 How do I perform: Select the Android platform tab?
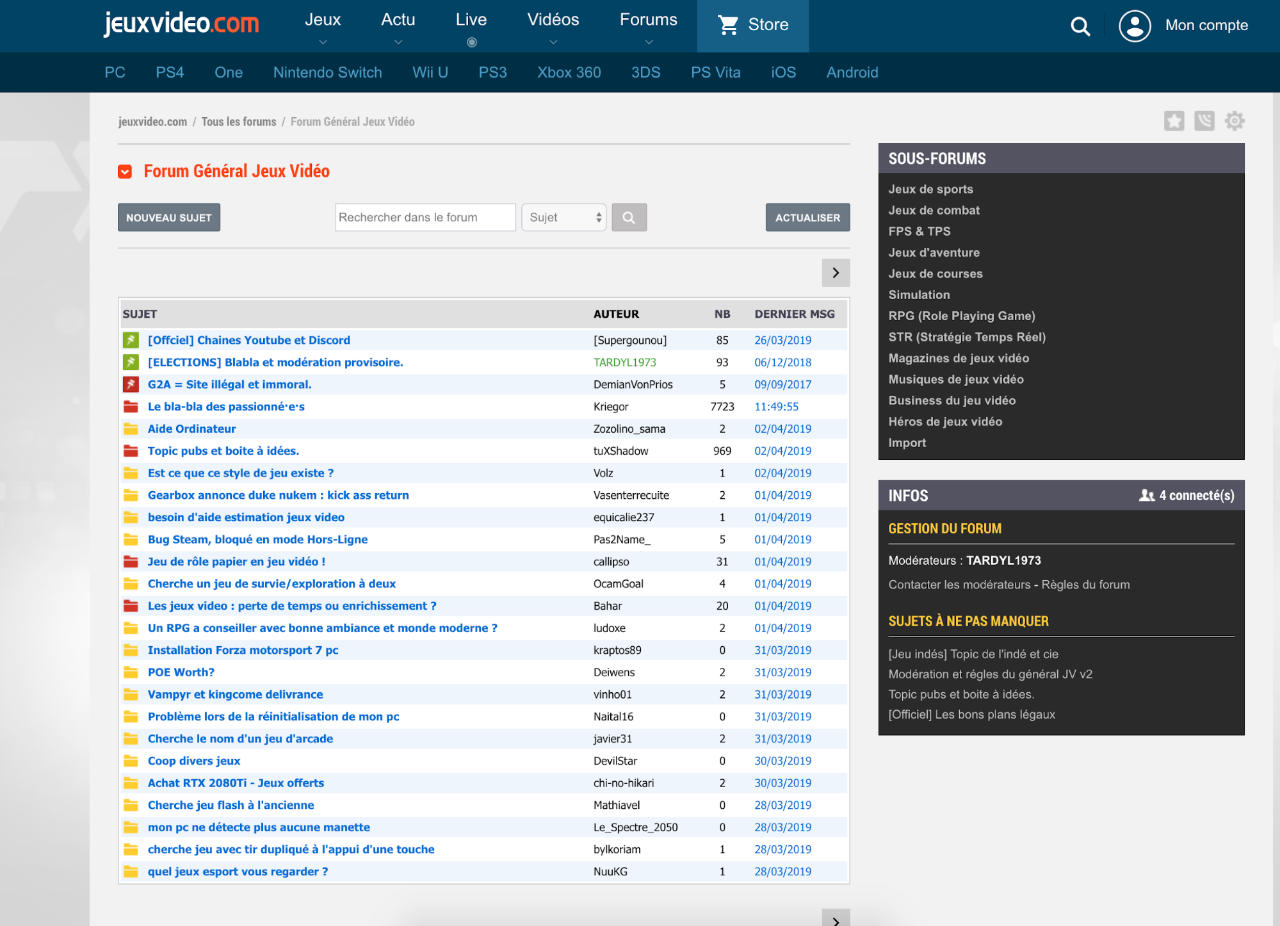pyautogui.click(x=852, y=72)
